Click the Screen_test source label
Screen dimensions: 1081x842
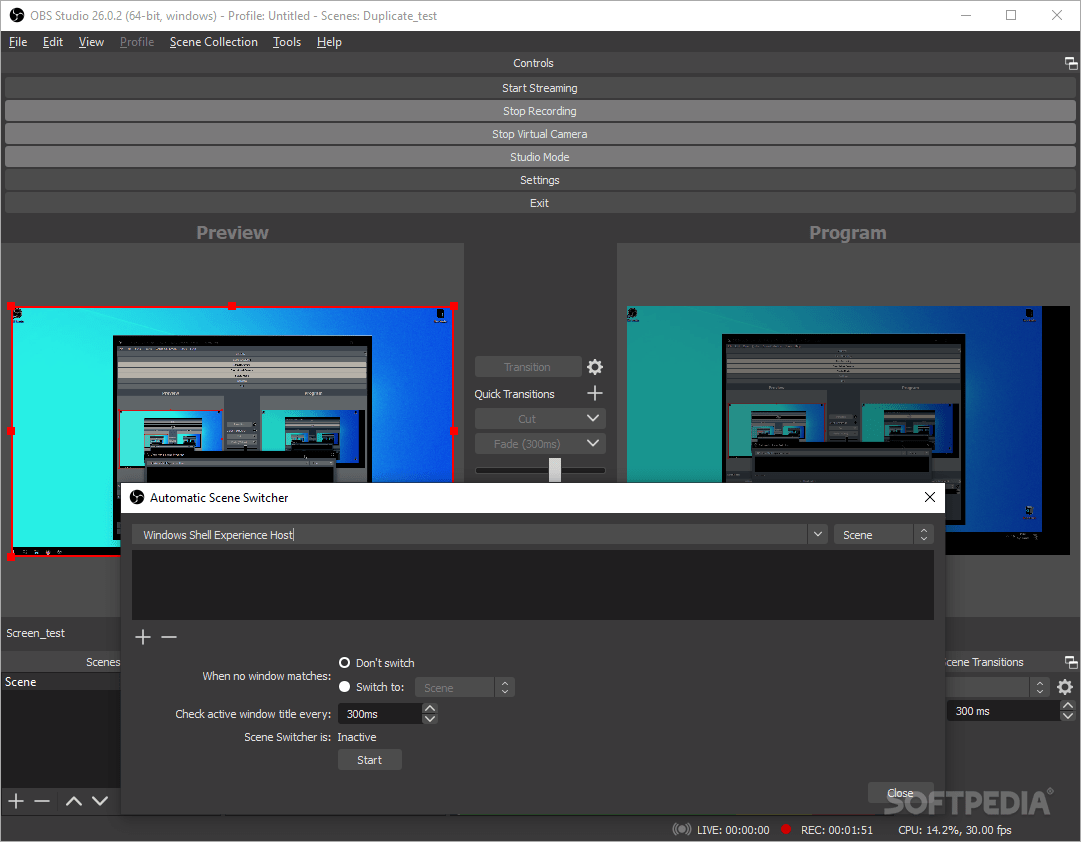tap(35, 633)
